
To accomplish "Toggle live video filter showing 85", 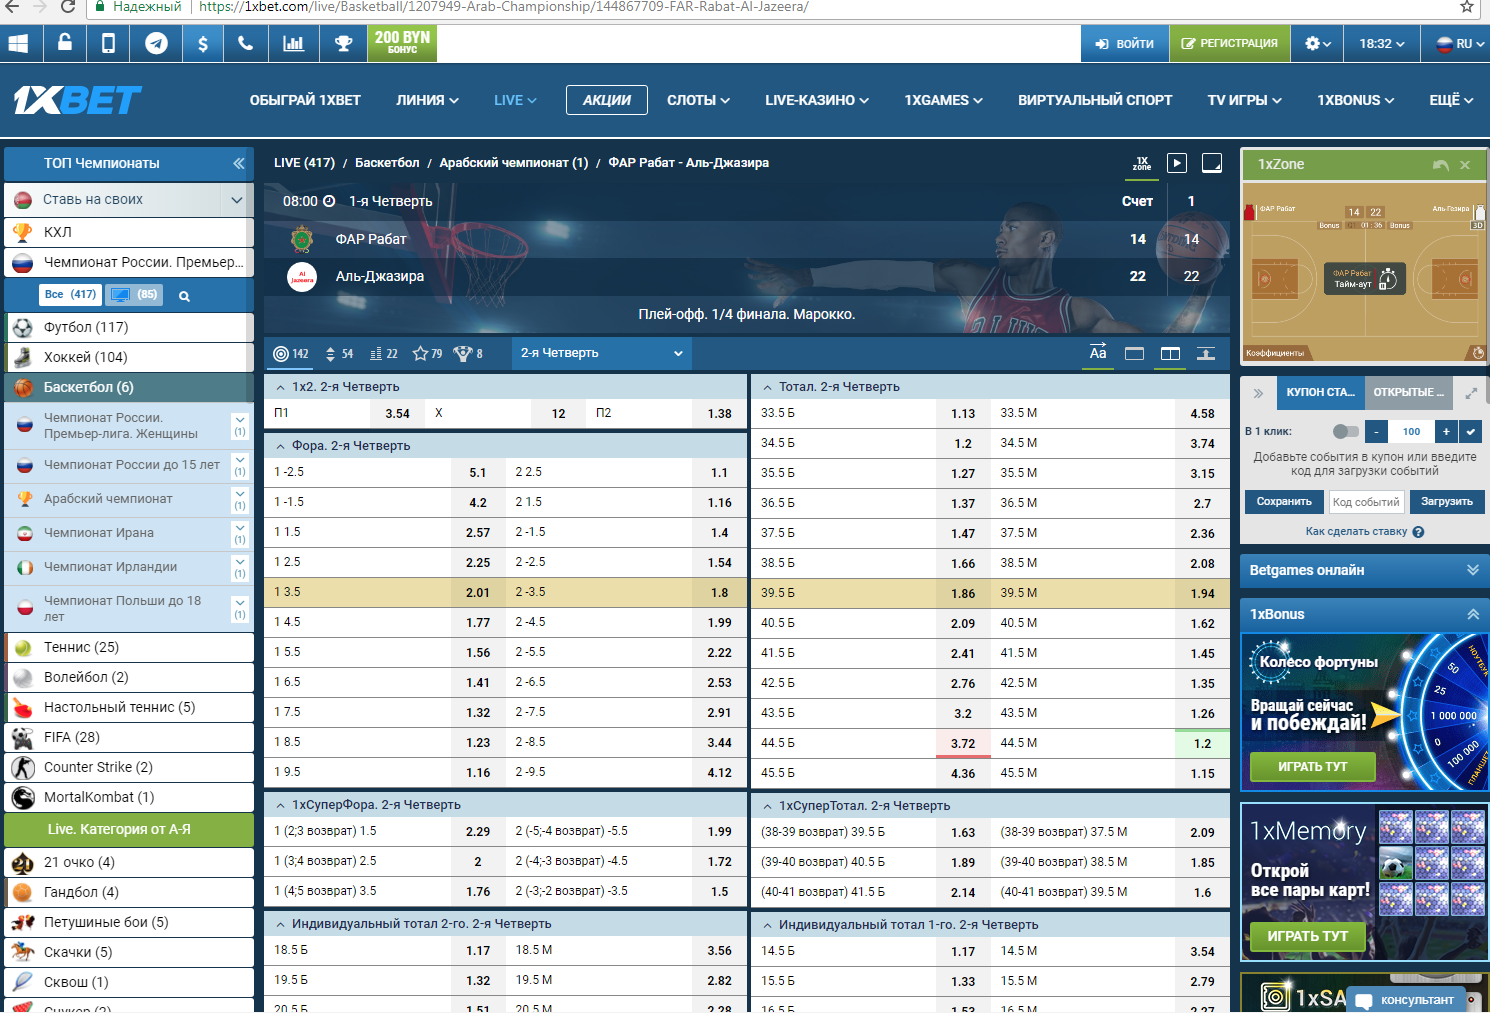I will pos(134,295).
